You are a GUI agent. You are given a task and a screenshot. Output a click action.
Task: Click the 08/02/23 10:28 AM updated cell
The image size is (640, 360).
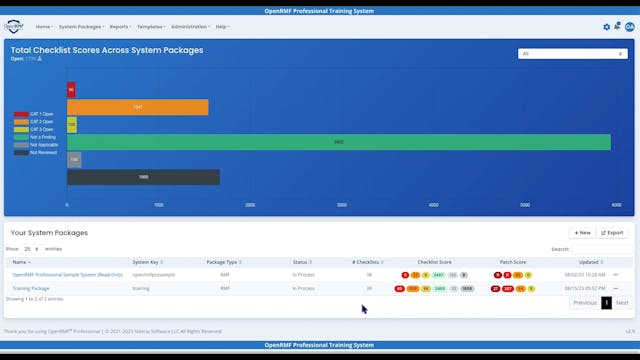584,275
